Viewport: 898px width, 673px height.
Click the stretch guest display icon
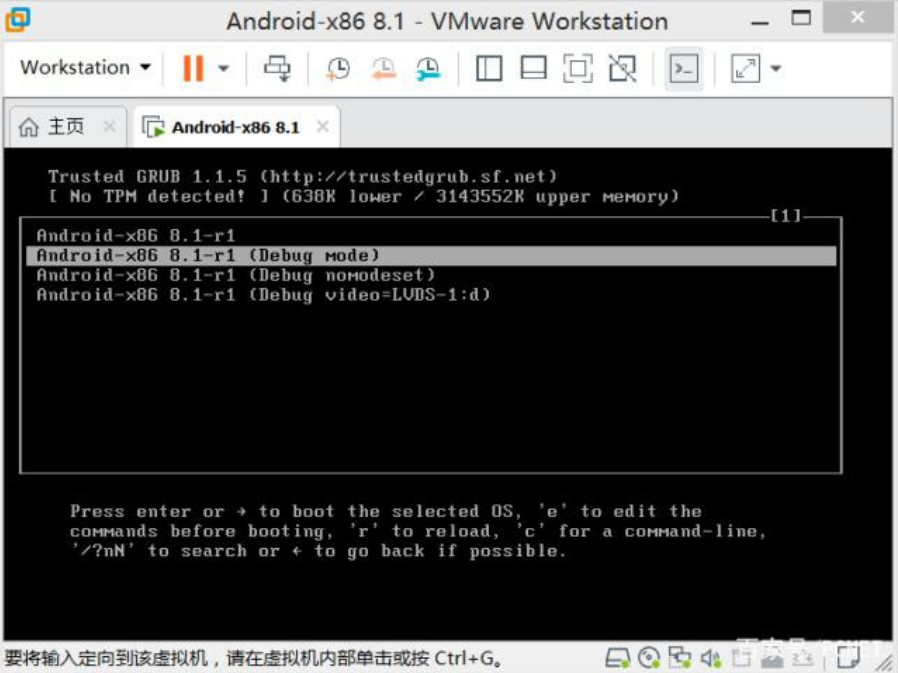click(x=745, y=68)
